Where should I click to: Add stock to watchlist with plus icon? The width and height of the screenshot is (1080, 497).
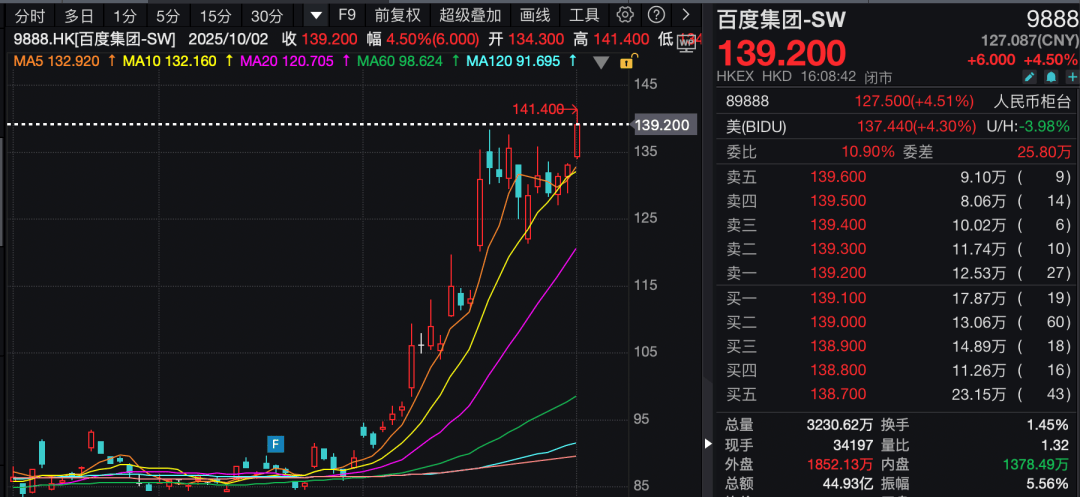coord(1071,76)
